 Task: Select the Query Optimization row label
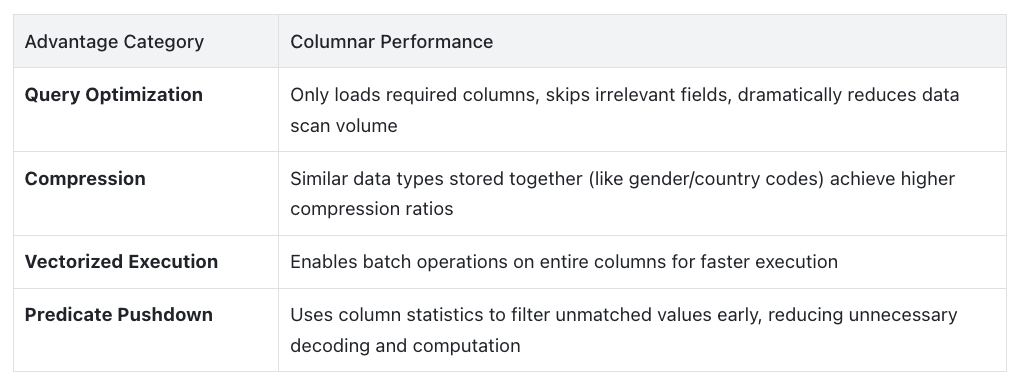point(113,95)
